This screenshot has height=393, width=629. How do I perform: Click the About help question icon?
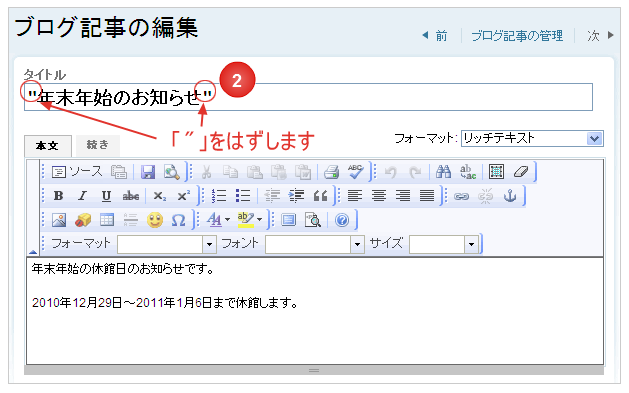[x=342, y=220]
